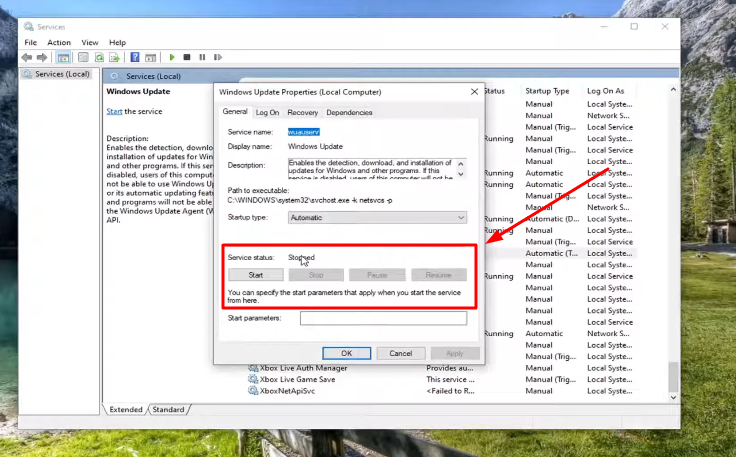Click the Restart Service toolbar icon
Image resolution: width=736 pixels, height=457 pixels.
point(217,57)
